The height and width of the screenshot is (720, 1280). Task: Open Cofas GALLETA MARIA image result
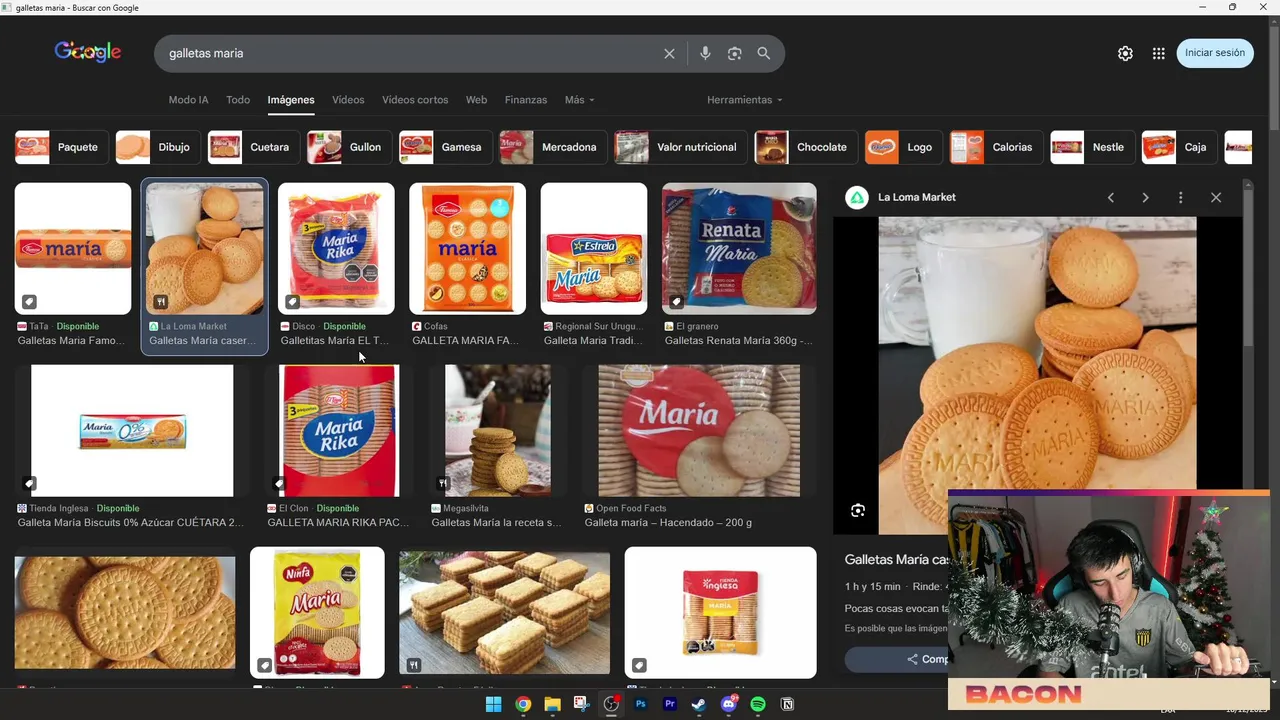tap(468, 249)
